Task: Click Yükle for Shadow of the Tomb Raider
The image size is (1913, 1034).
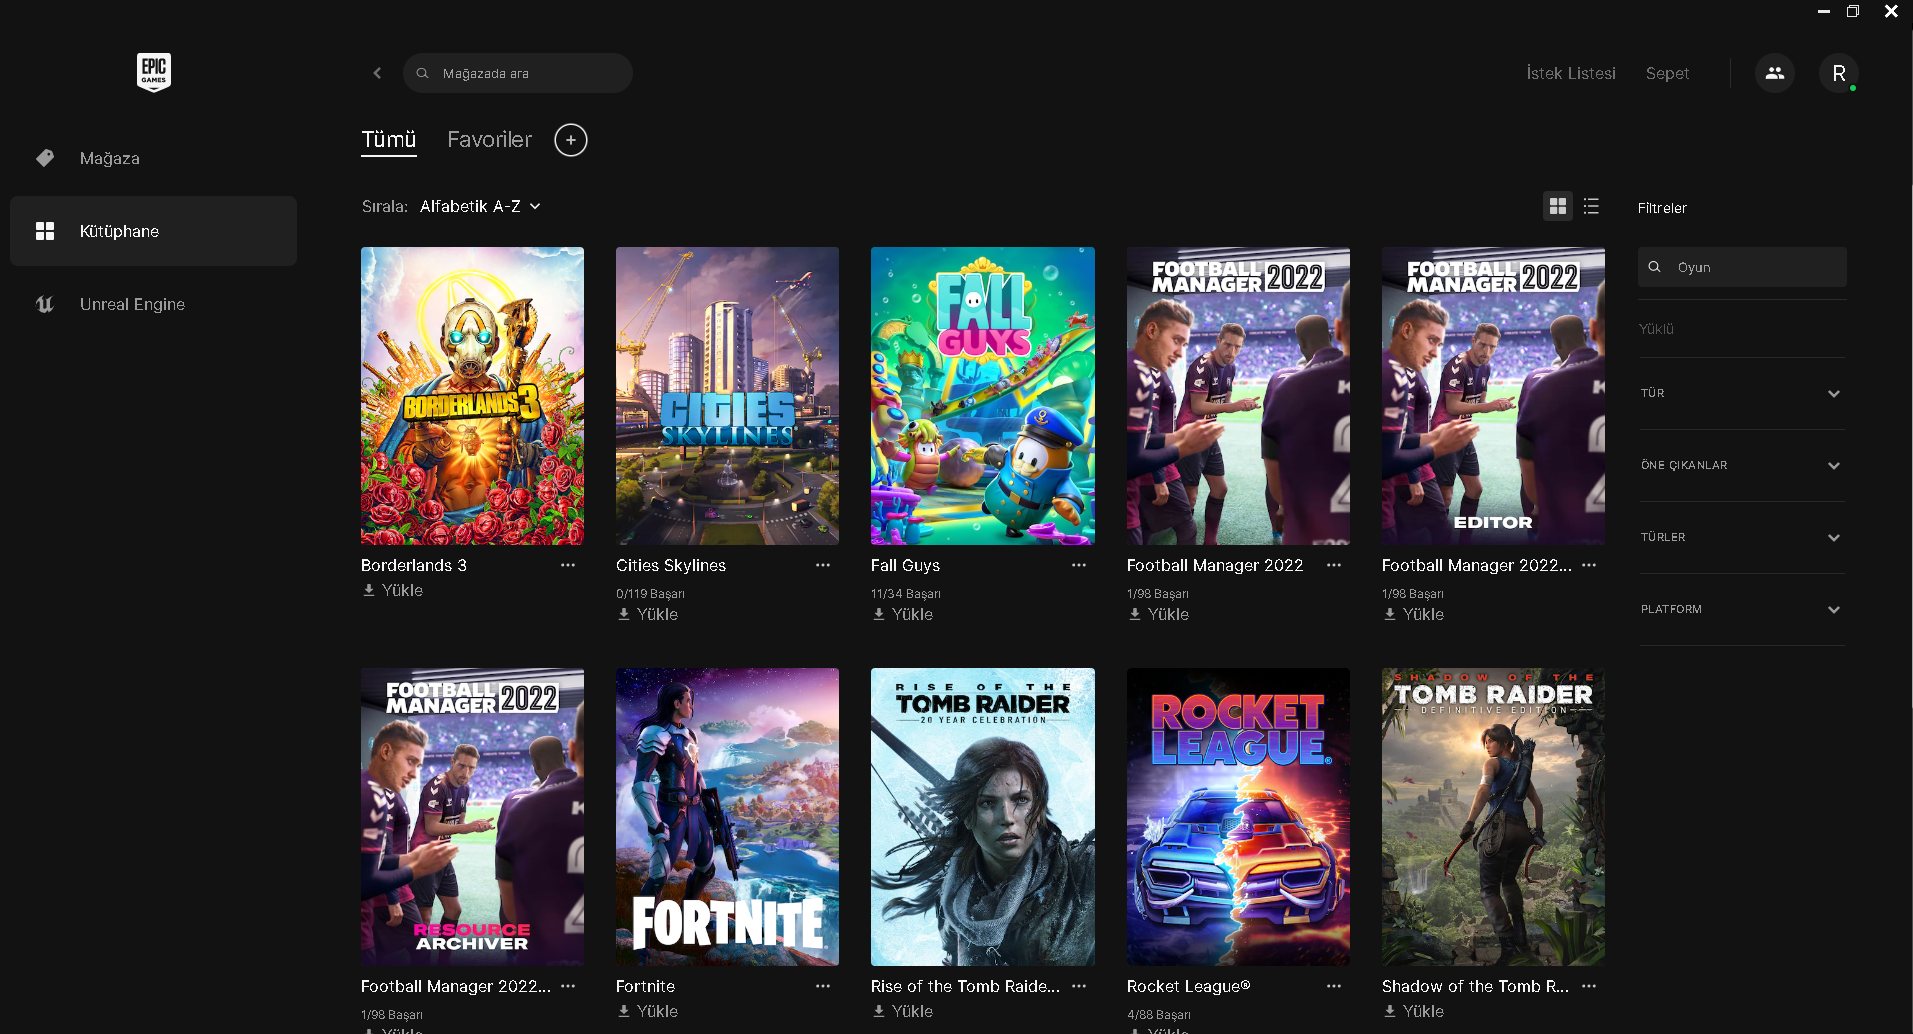Action: (x=1414, y=1011)
